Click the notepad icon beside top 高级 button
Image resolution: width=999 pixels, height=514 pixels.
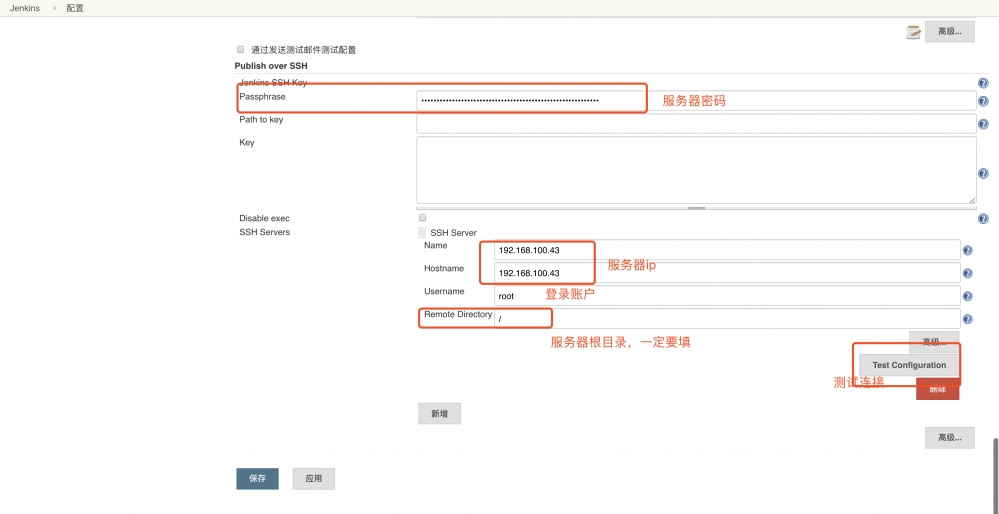click(x=914, y=32)
